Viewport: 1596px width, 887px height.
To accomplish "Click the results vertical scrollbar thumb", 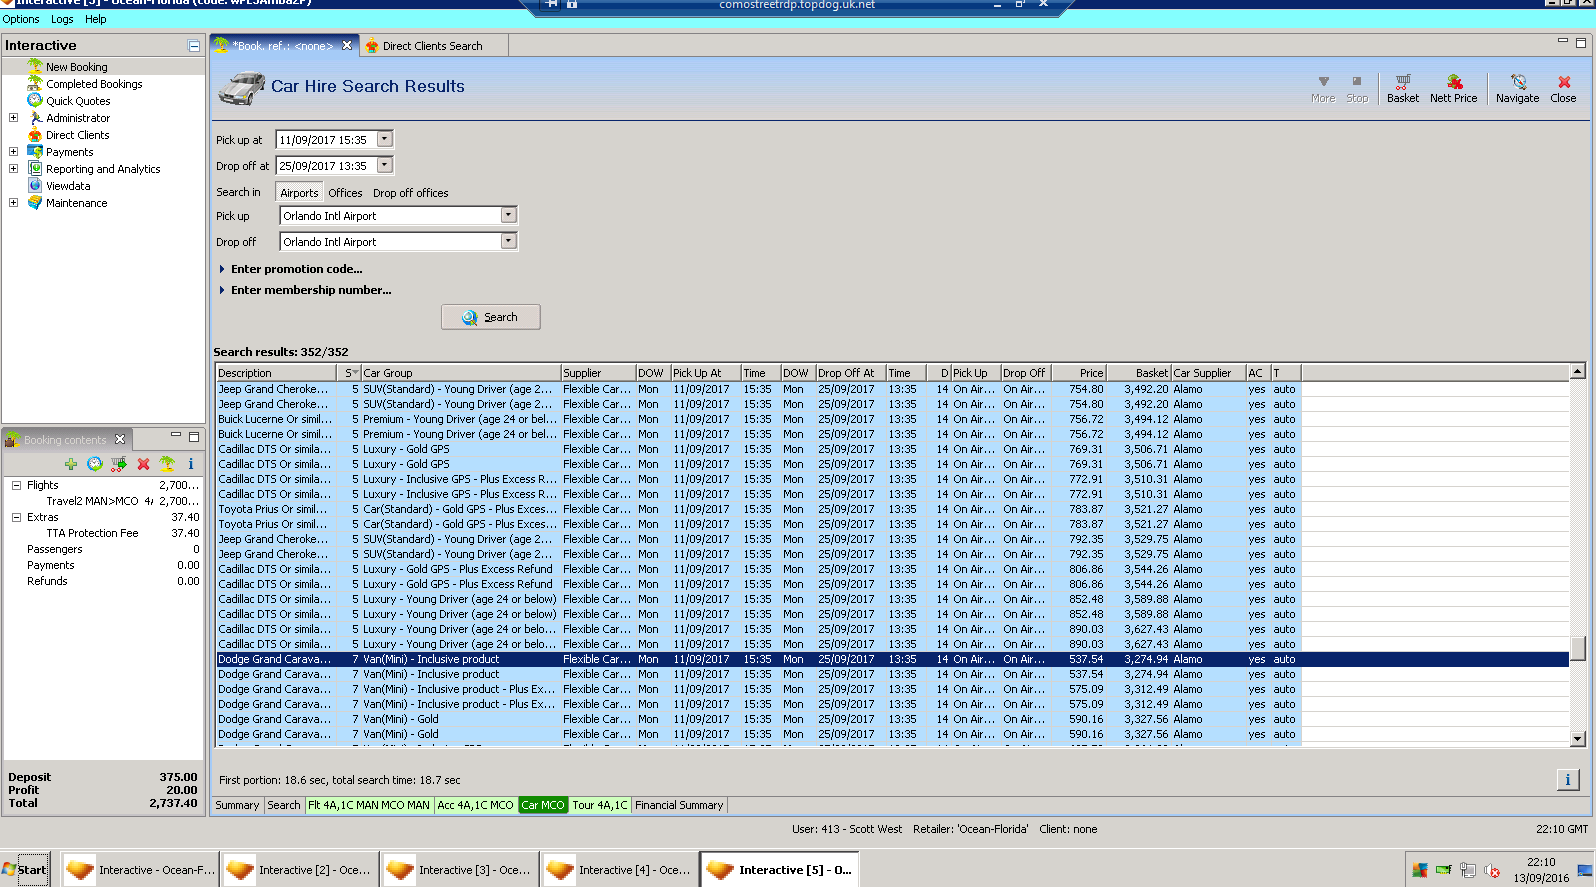I will (1578, 649).
